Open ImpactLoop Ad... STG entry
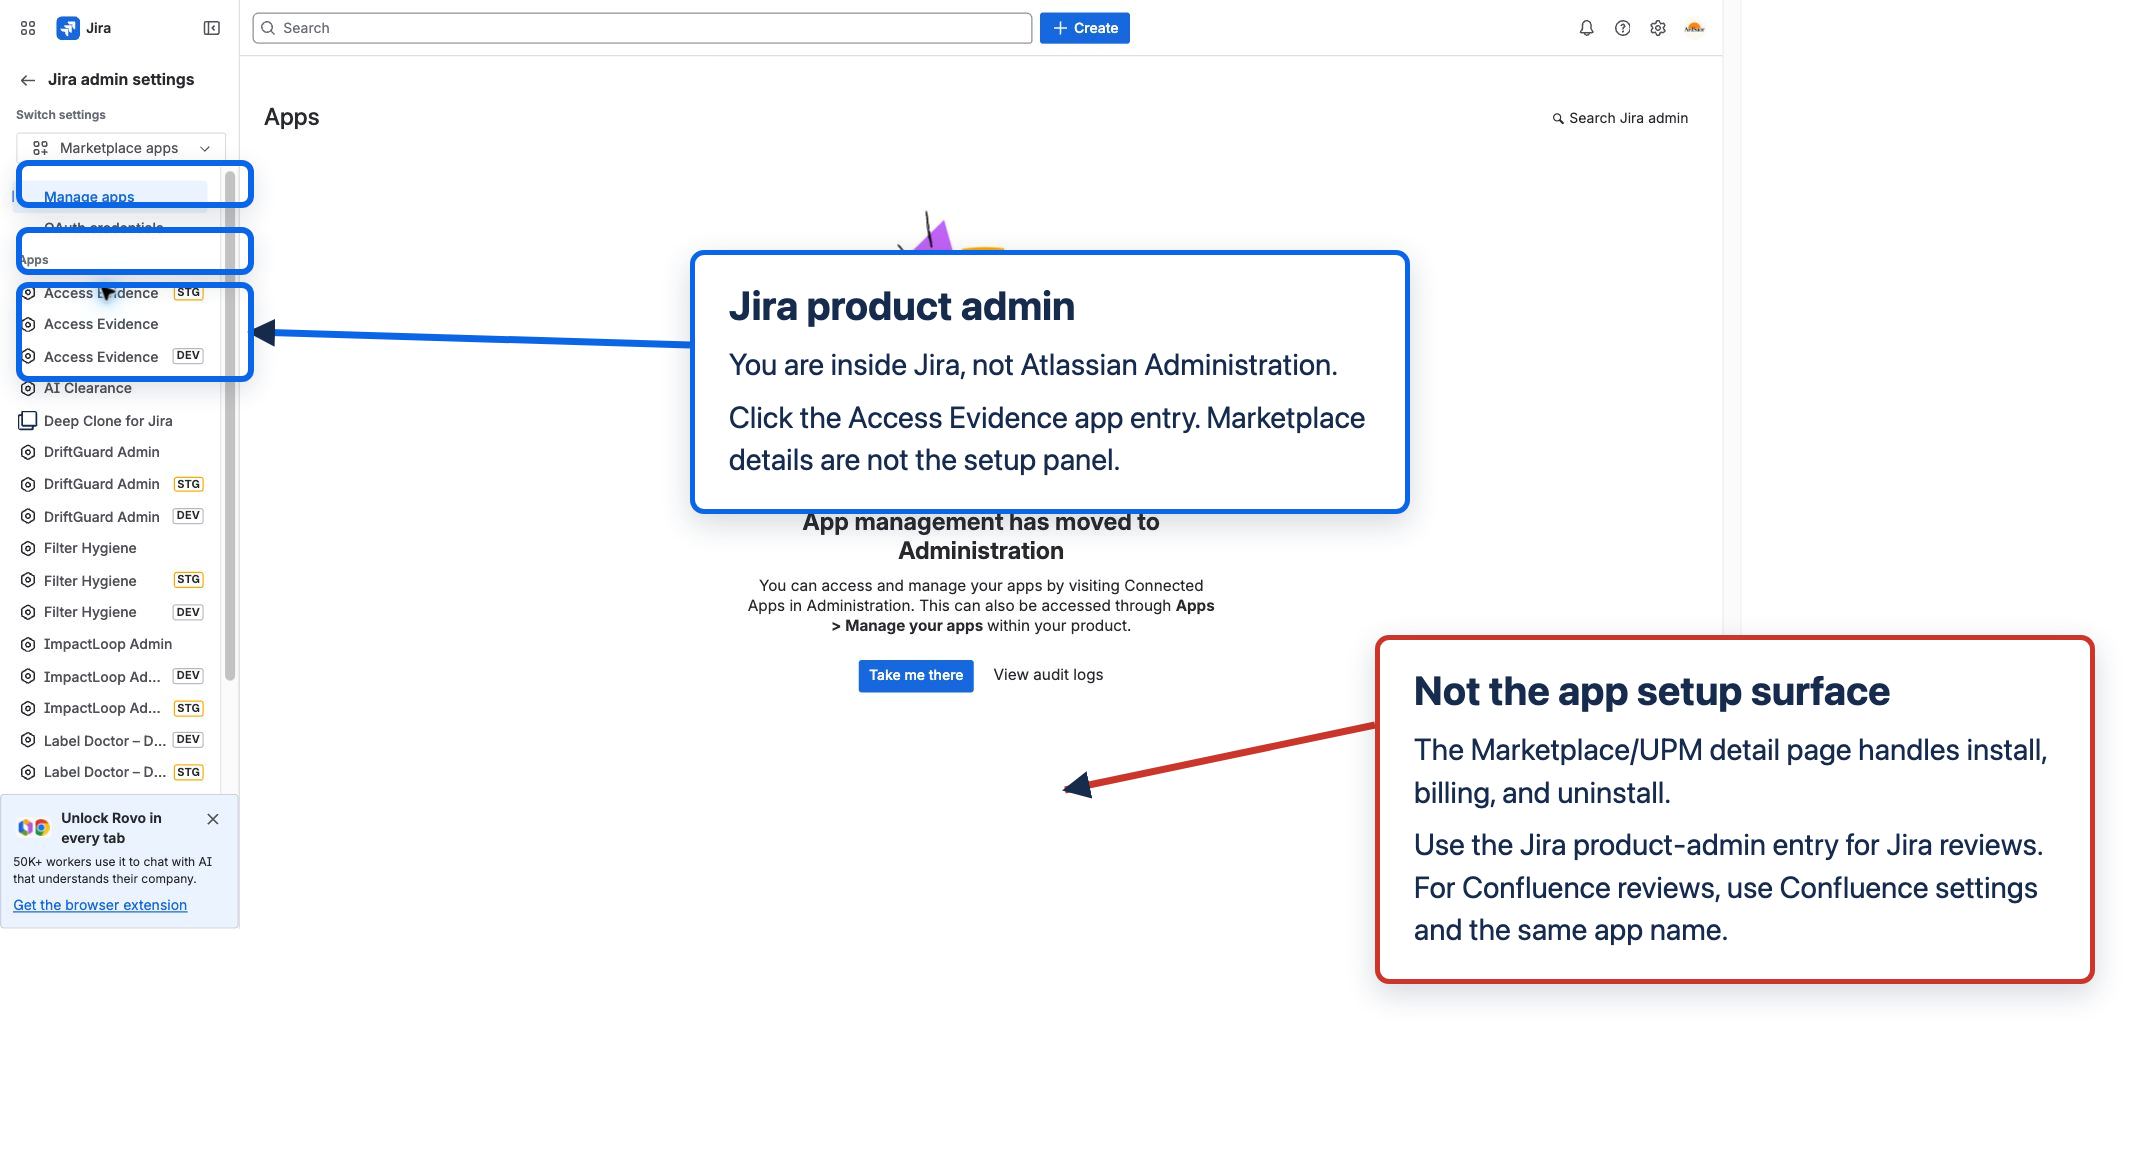The width and height of the screenshot is (2153, 1160). pyautogui.click(x=112, y=708)
